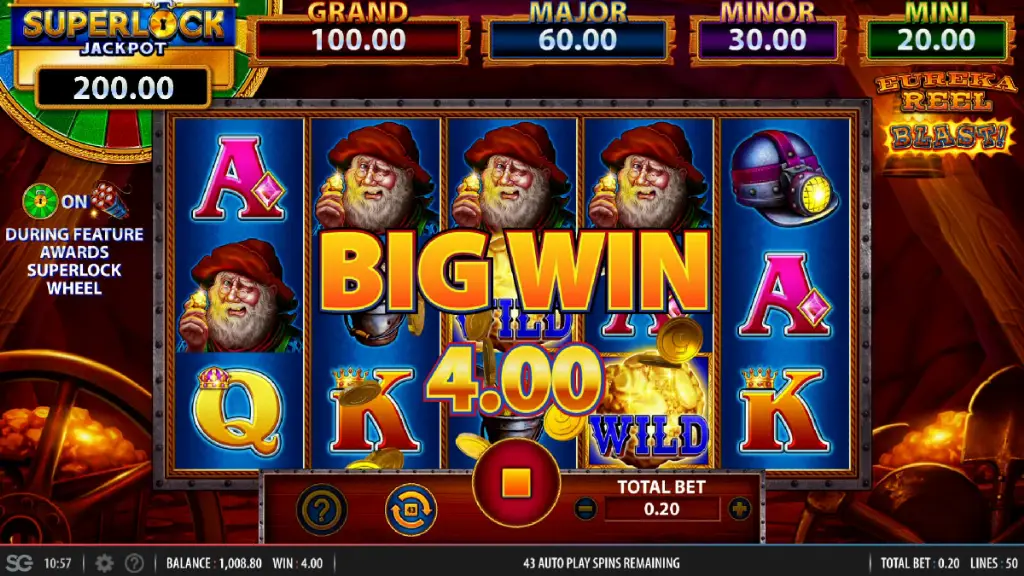The width and height of the screenshot is (1024, 576).
Task: Click the Major 60.00 jackpot display
Action: [x=578, y=40]
